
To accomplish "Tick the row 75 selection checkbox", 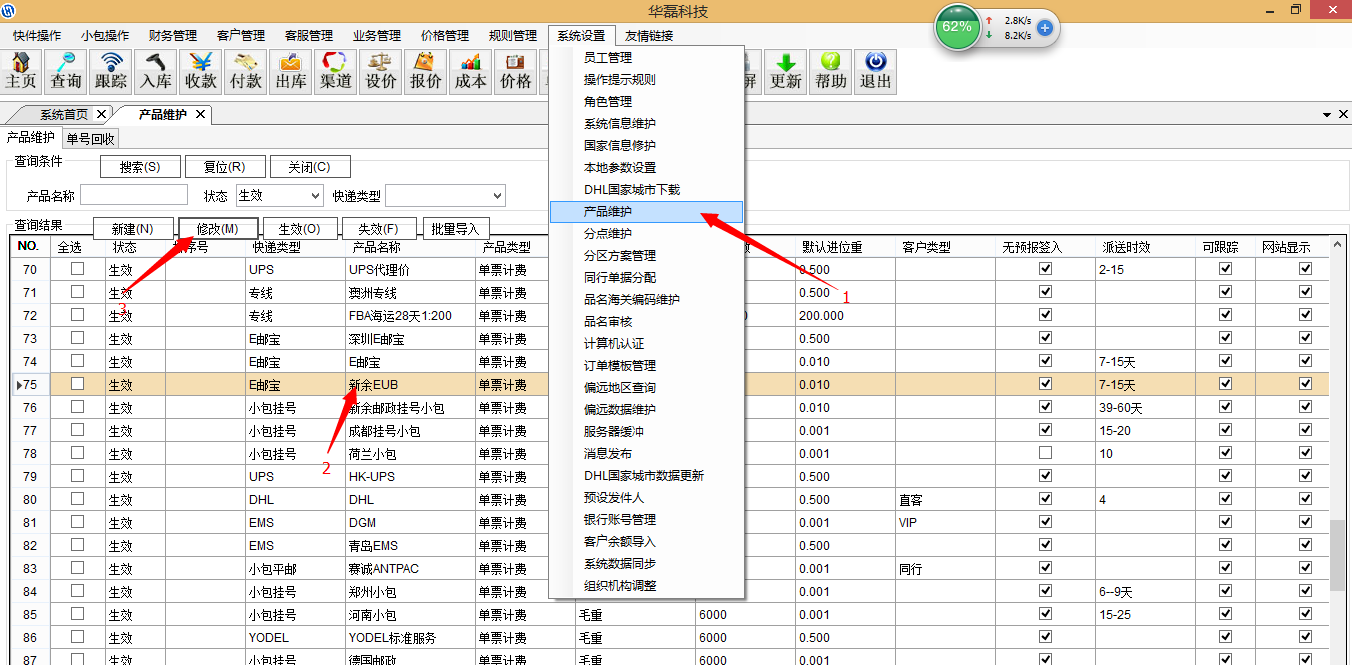I will (77, 384).
